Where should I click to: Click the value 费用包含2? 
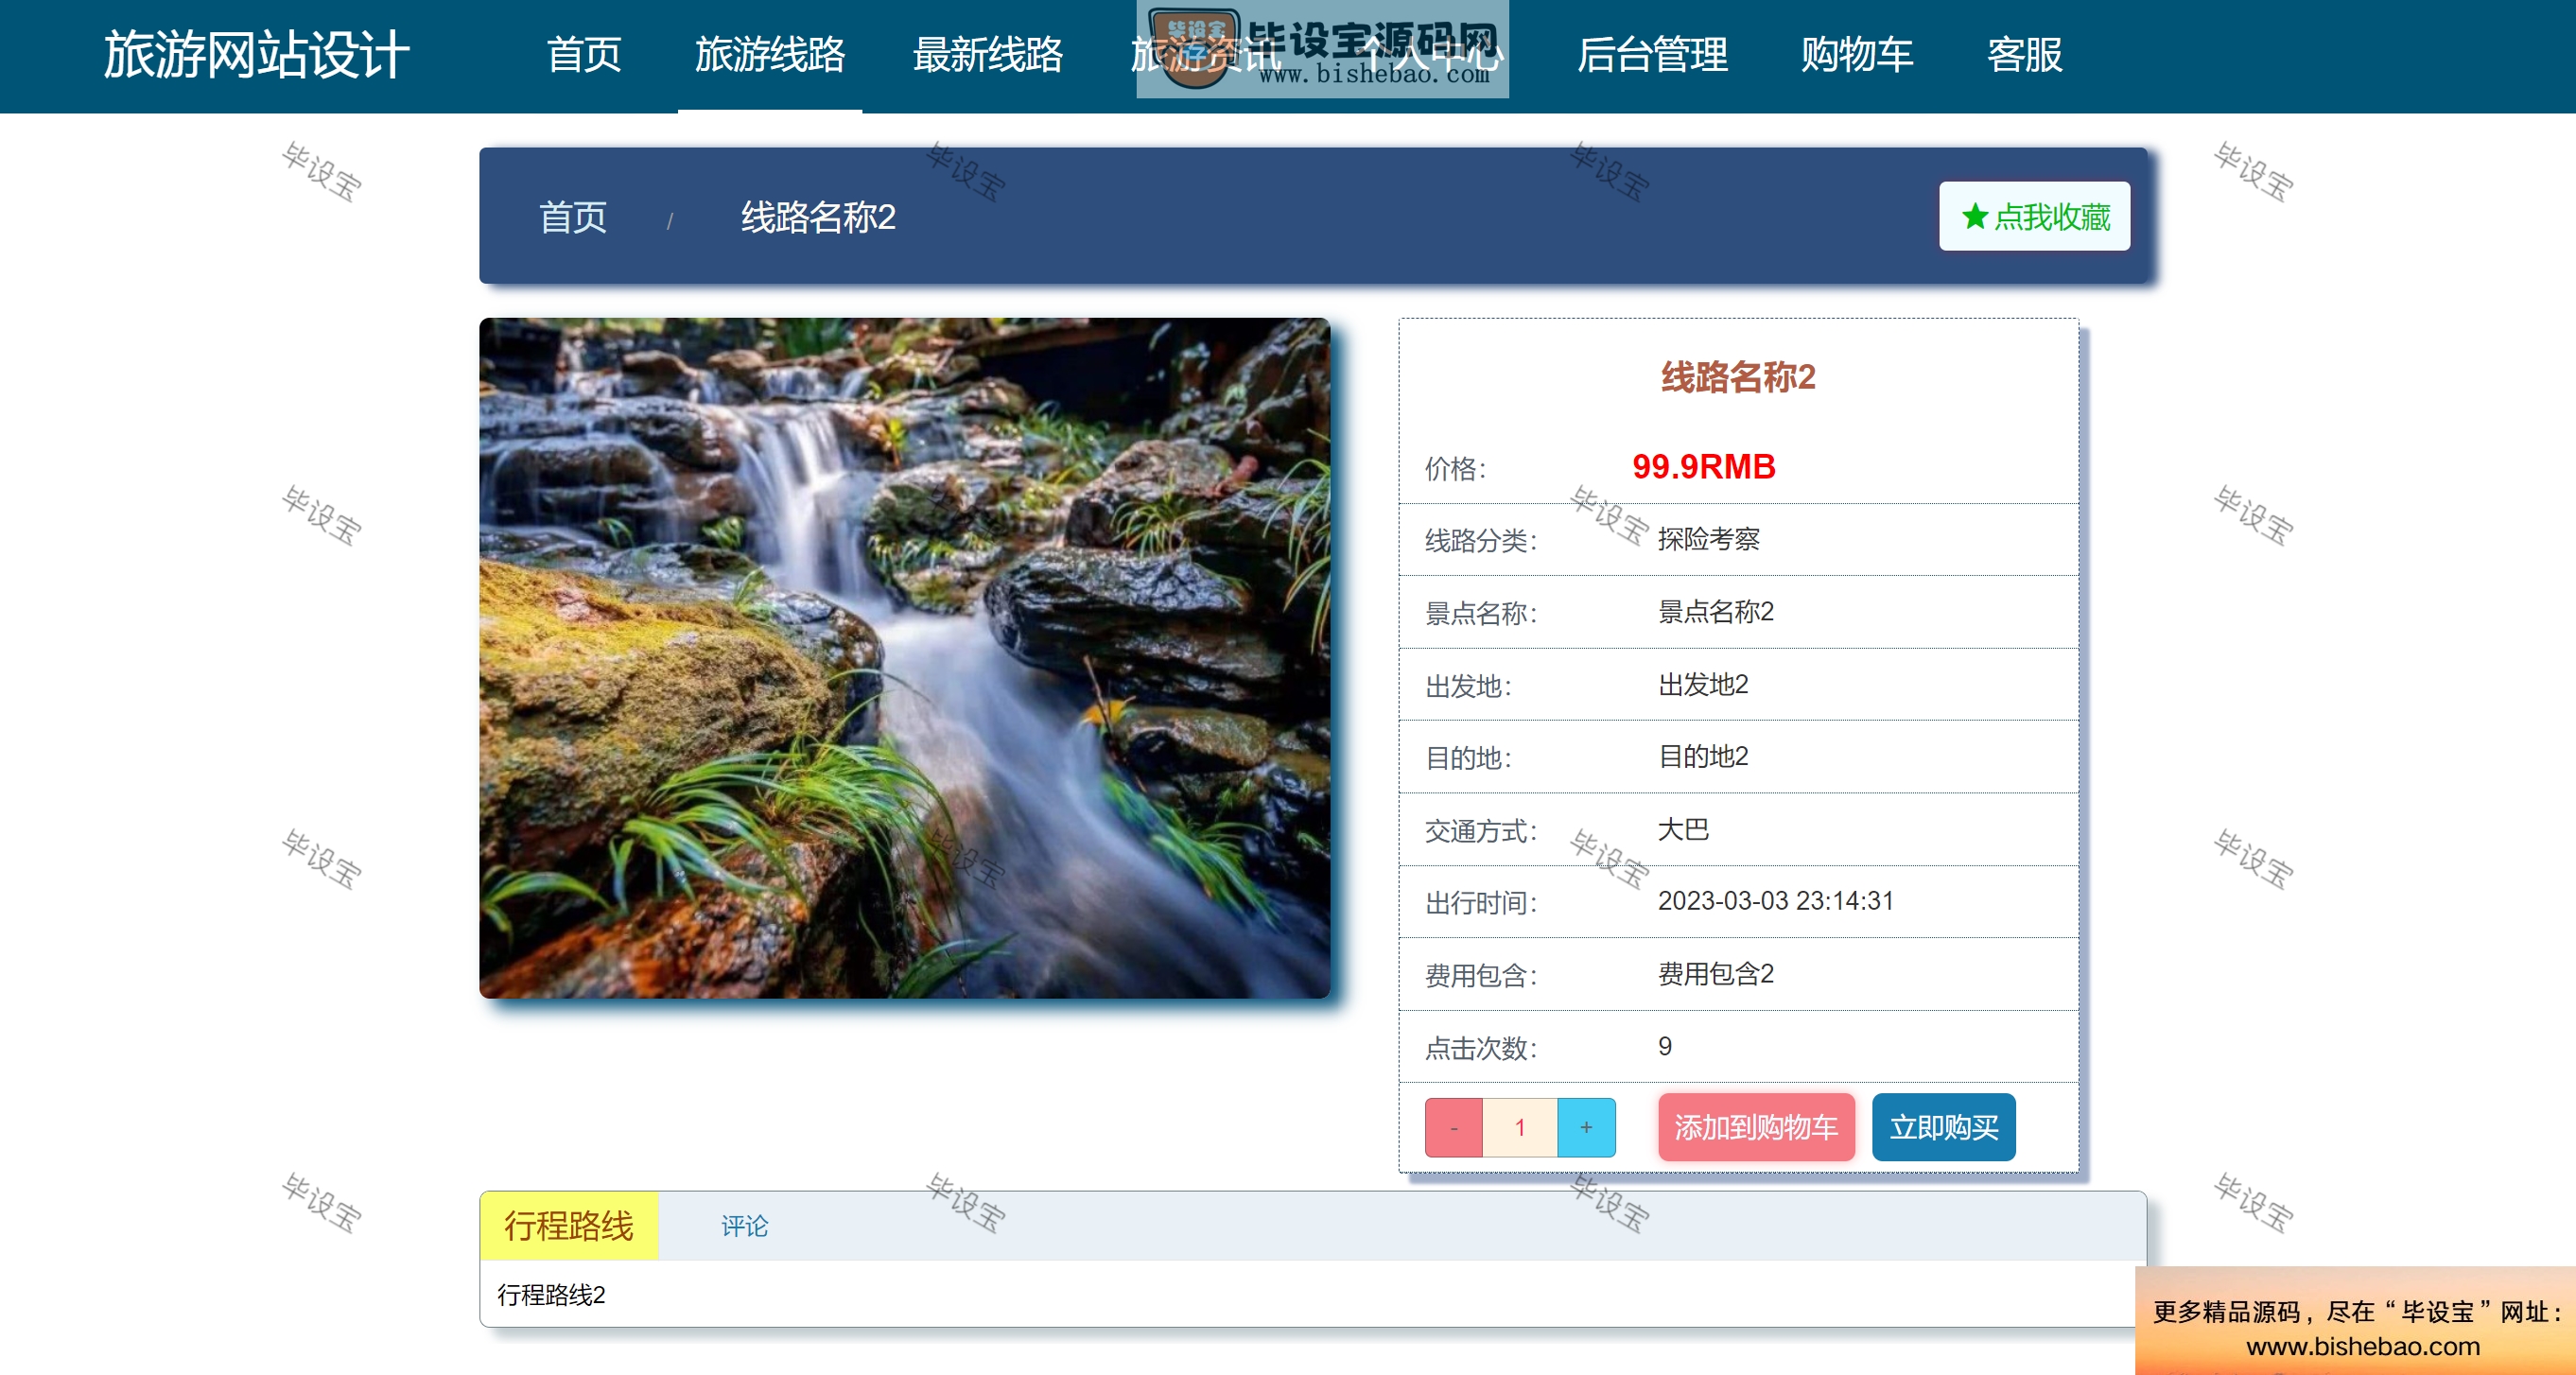coord(1715,973)
